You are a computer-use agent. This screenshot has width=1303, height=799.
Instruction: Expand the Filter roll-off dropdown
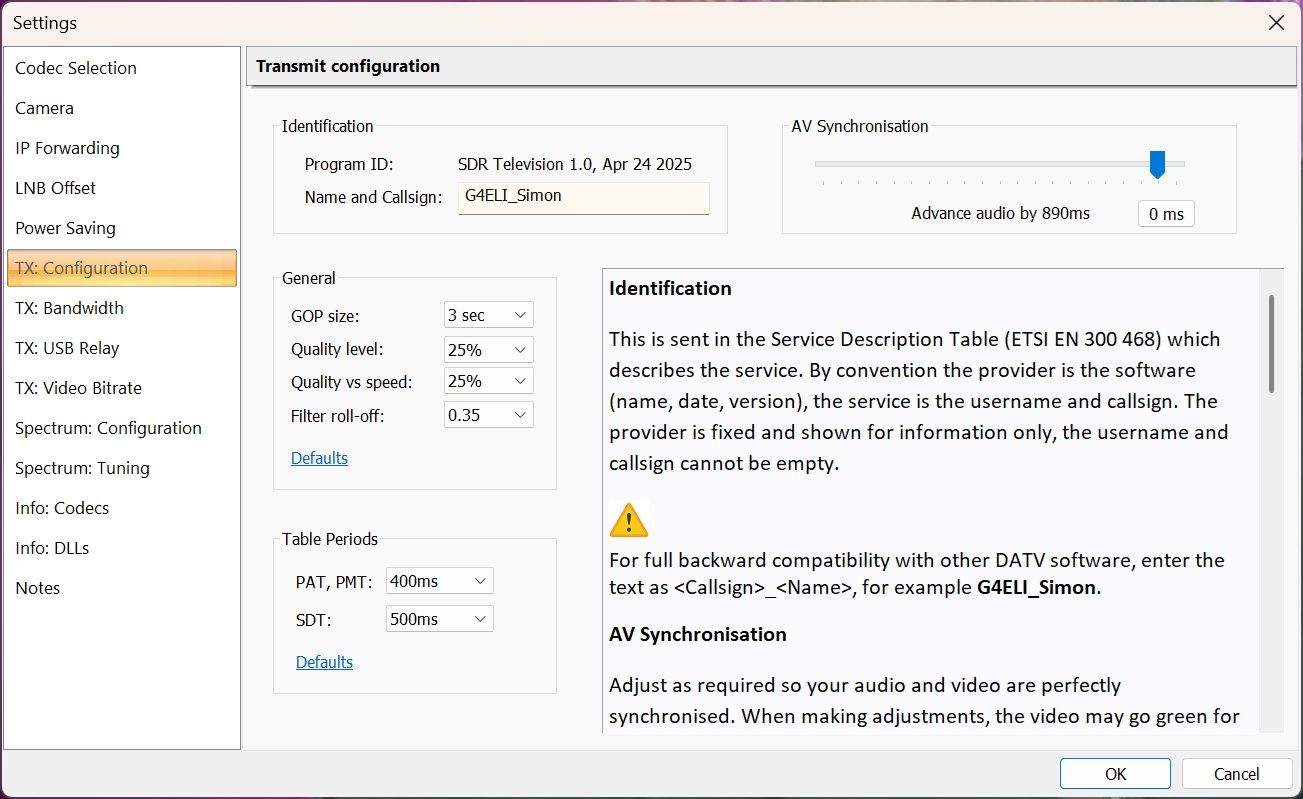(489, 415)
